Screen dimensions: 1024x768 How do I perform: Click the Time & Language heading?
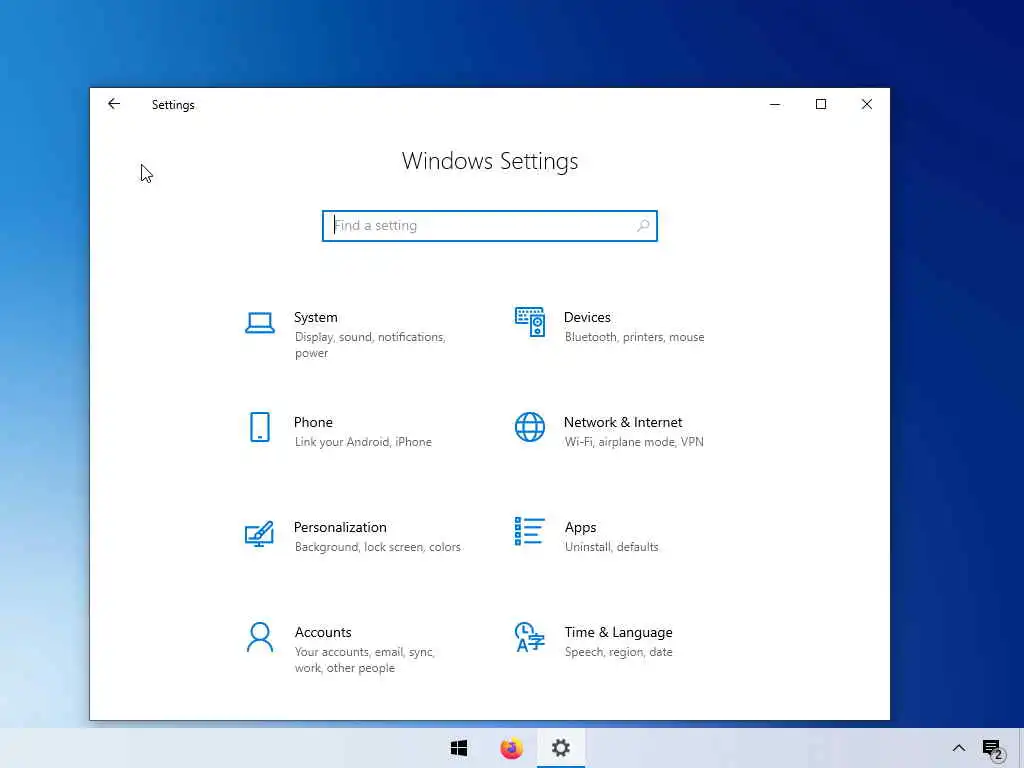click(618, 632)
